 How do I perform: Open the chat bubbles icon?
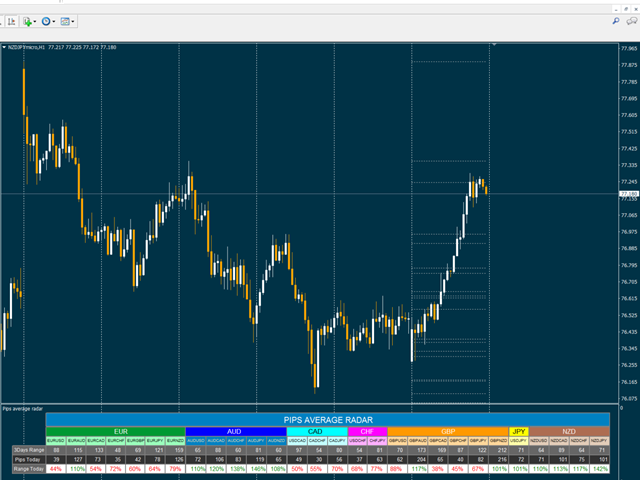632,21
